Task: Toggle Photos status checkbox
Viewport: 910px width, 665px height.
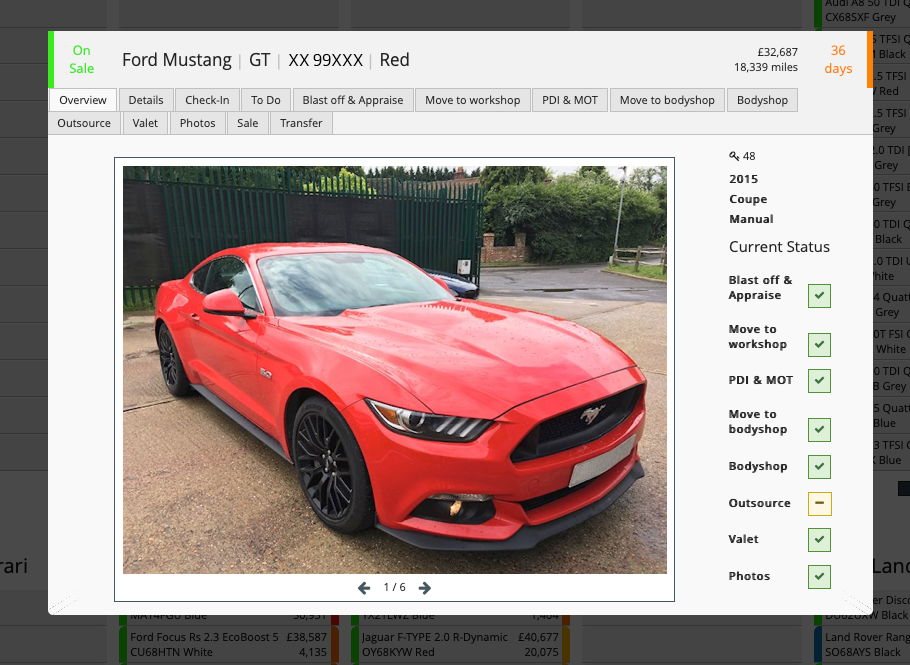Action: (819, 577)
